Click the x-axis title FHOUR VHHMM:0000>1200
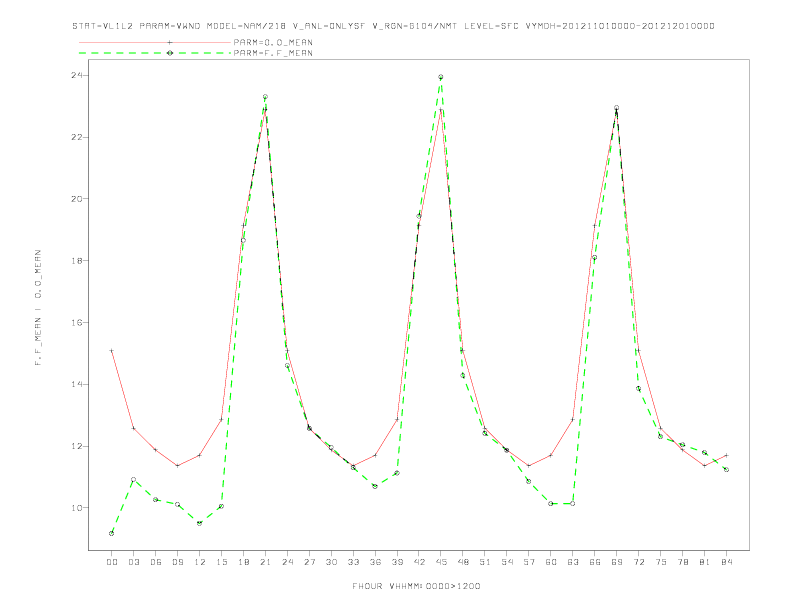The width and height of the screenshot is (792, 612). [416, 586]
